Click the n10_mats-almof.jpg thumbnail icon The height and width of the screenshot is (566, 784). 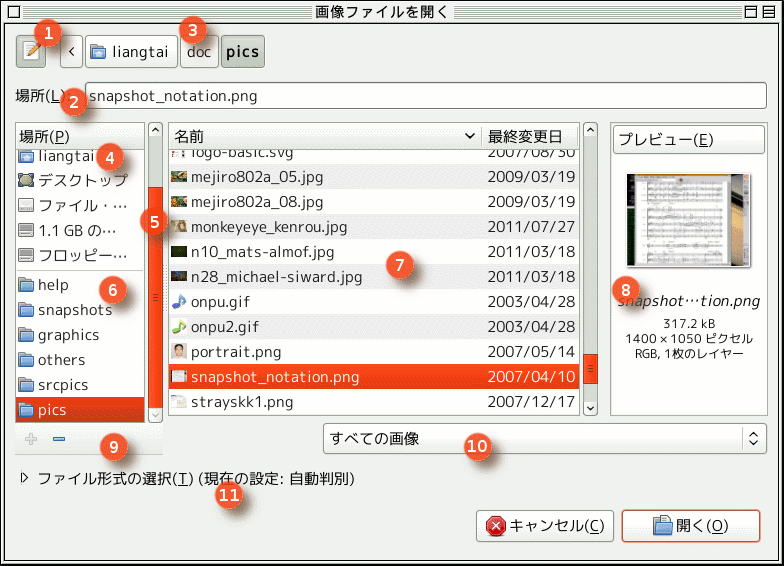click(x=179, y=251)
